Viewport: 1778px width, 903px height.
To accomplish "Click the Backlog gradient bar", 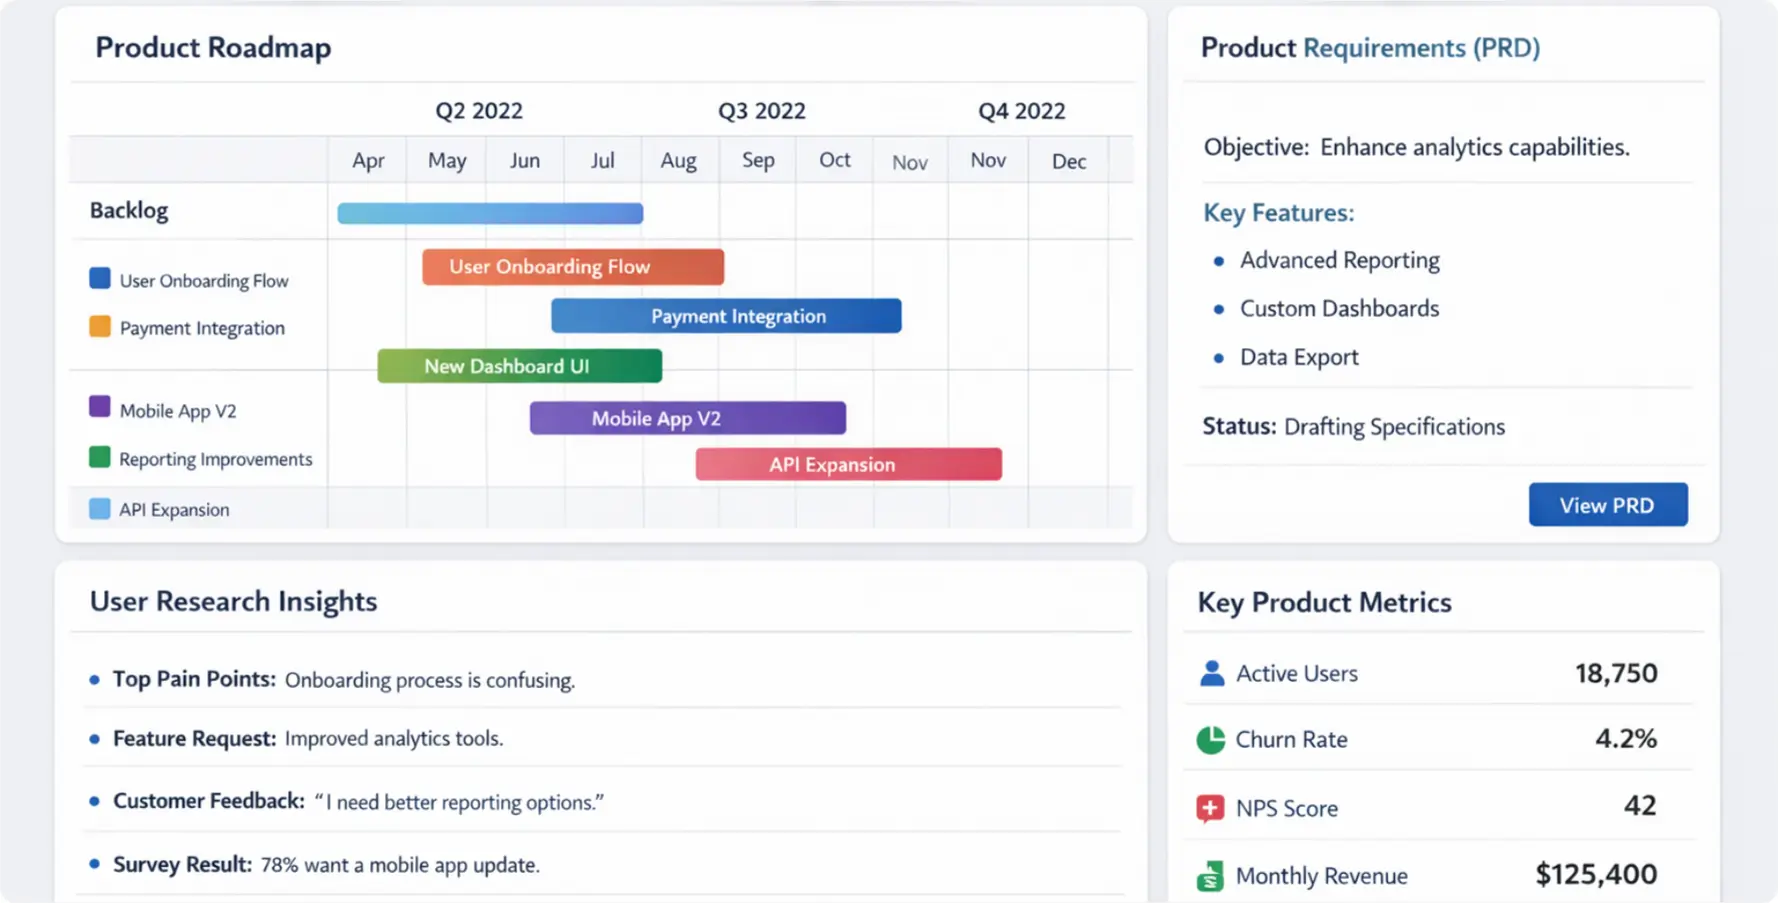I will 489,212.
